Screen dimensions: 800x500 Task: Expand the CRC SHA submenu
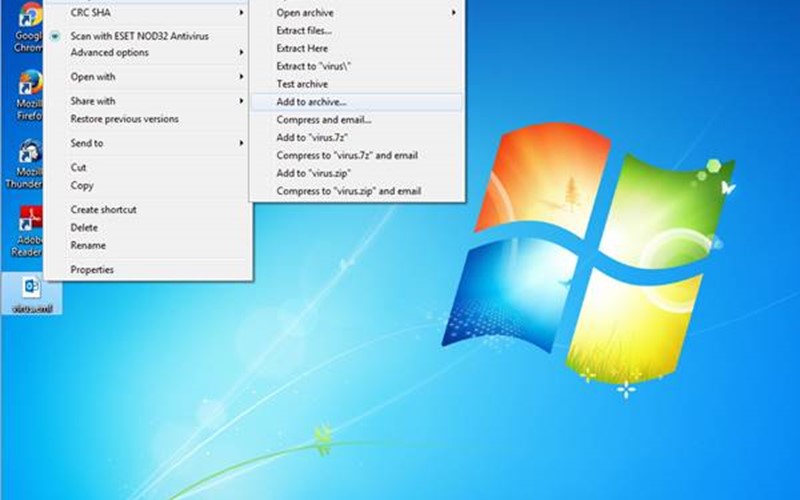148,12
